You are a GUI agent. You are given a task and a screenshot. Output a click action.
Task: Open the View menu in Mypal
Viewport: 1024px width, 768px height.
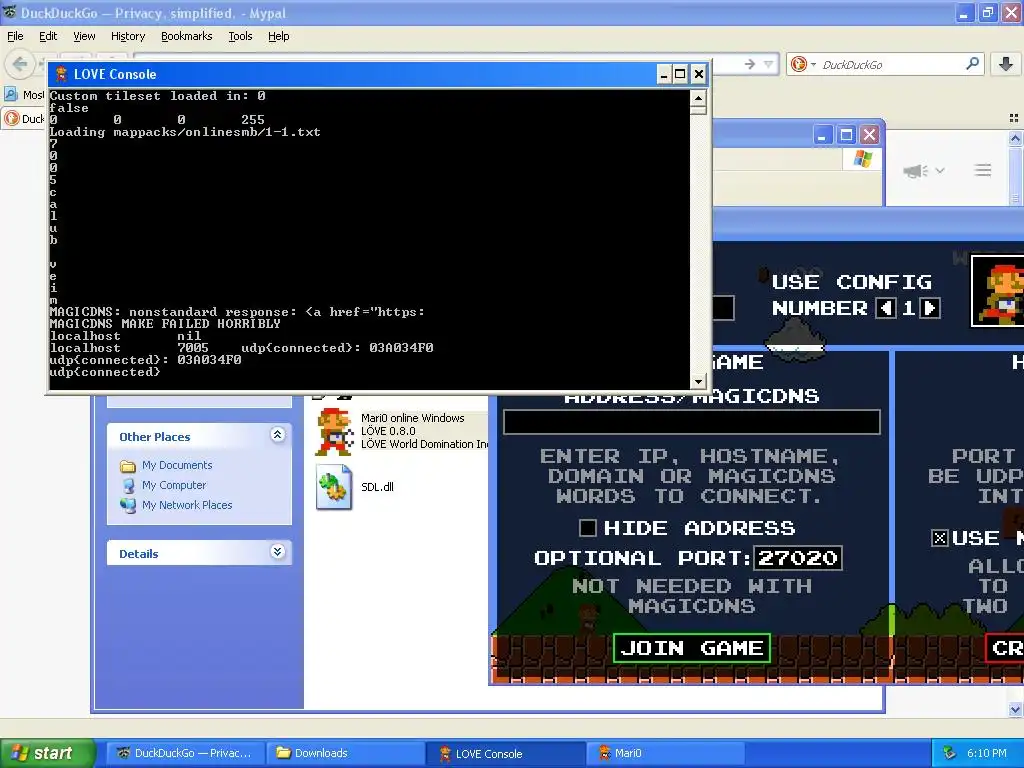coord(84,36)
